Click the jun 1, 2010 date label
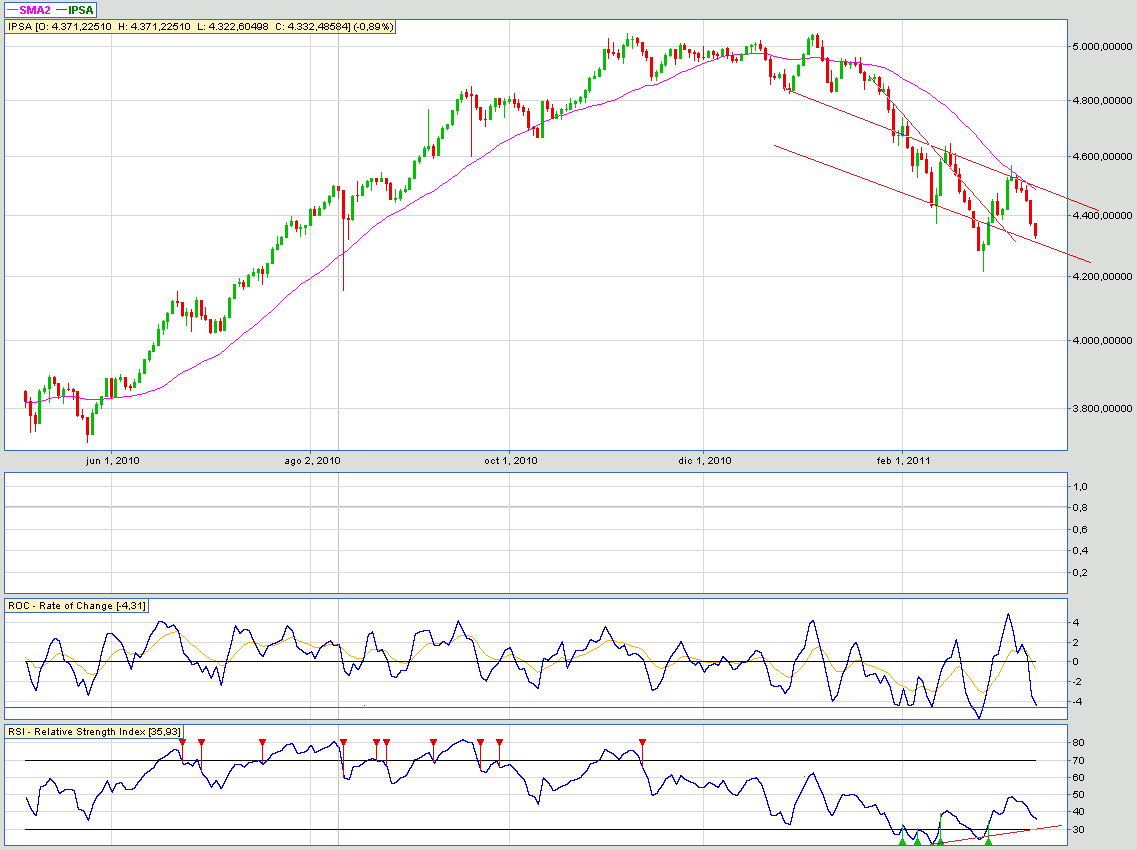Image resolution: width=1137 pixels, height=850 pixels. tap(112, 461)
